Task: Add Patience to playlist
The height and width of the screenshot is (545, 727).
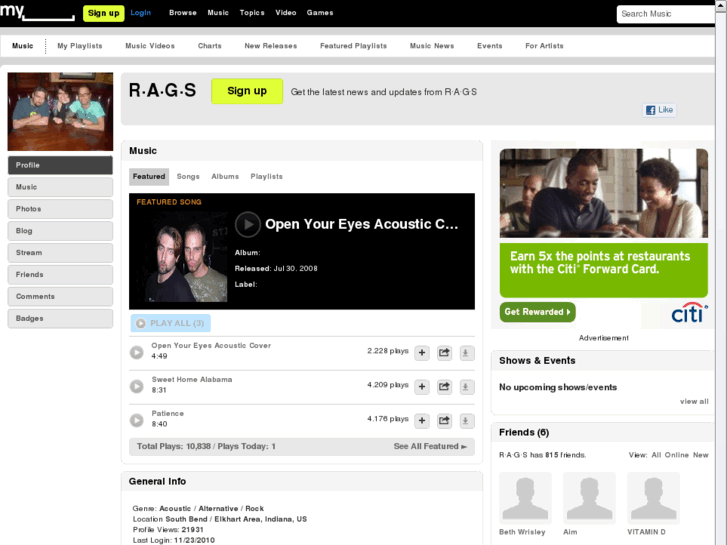Action: click(x=422, y=421)
